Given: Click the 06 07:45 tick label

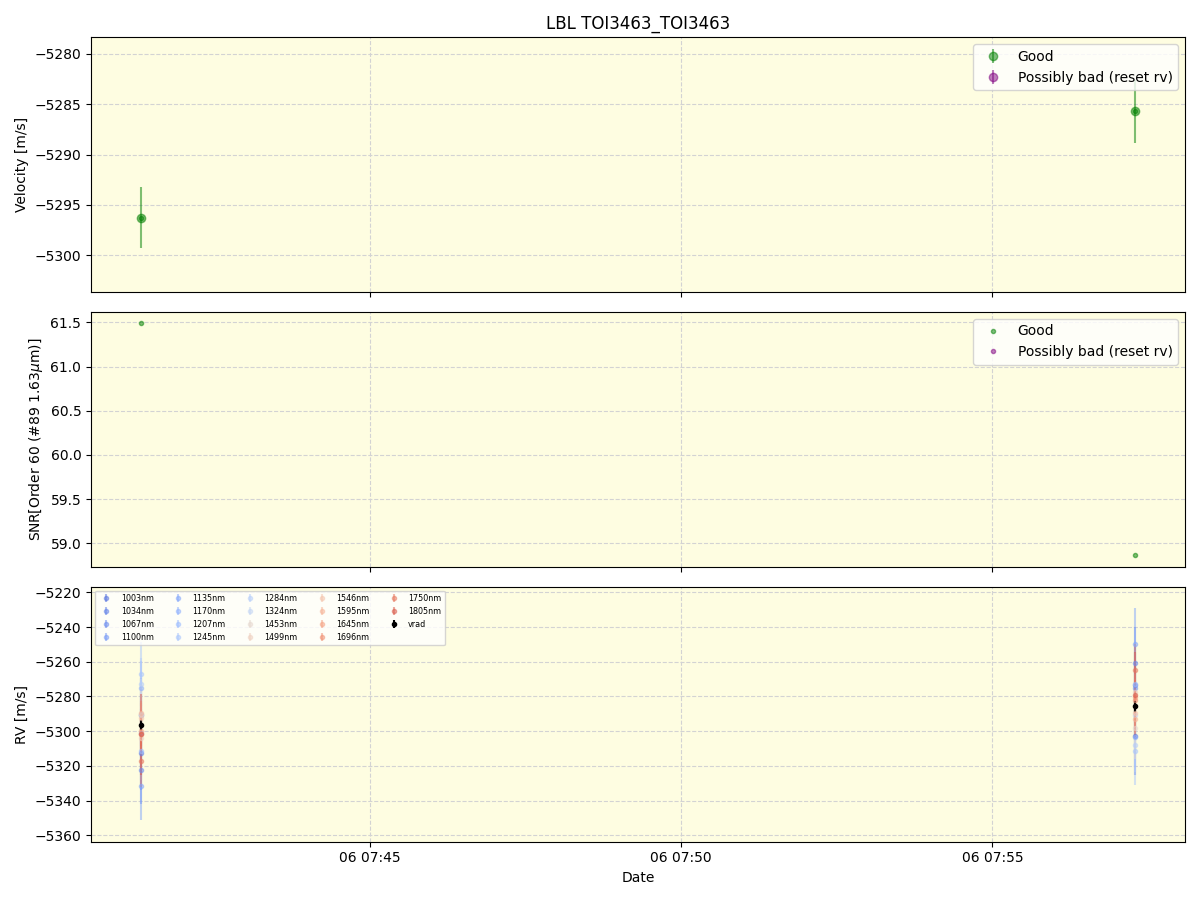Looking at the screenshot, I should 370,857.
